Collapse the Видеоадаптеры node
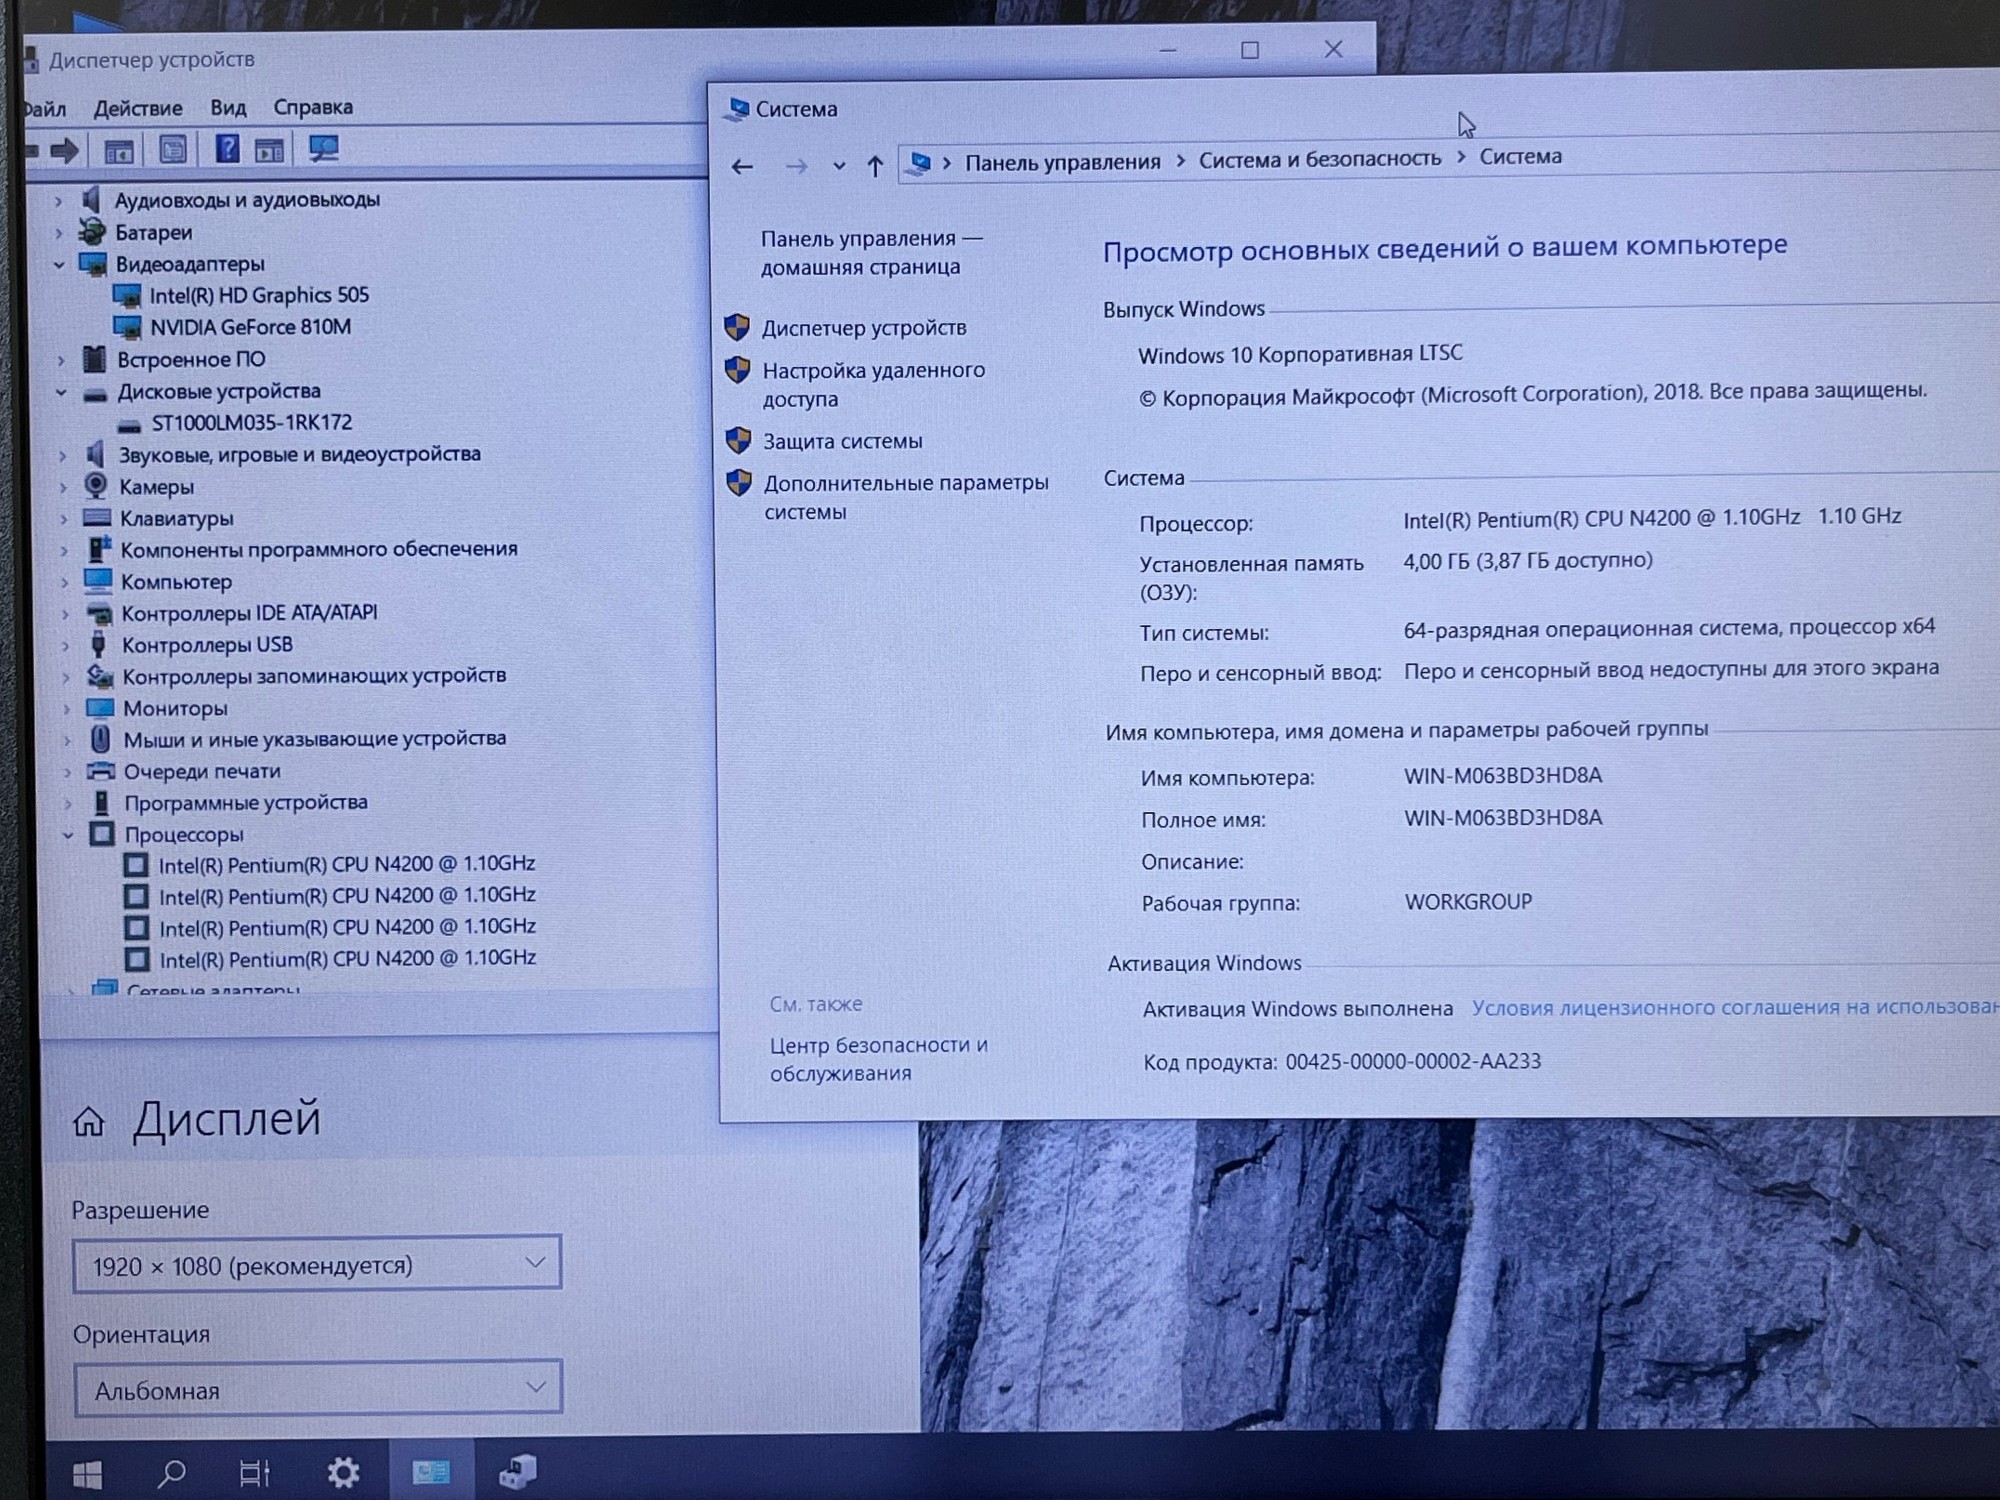This screenshot has width=2000, height=1500. tap(59, 265)
